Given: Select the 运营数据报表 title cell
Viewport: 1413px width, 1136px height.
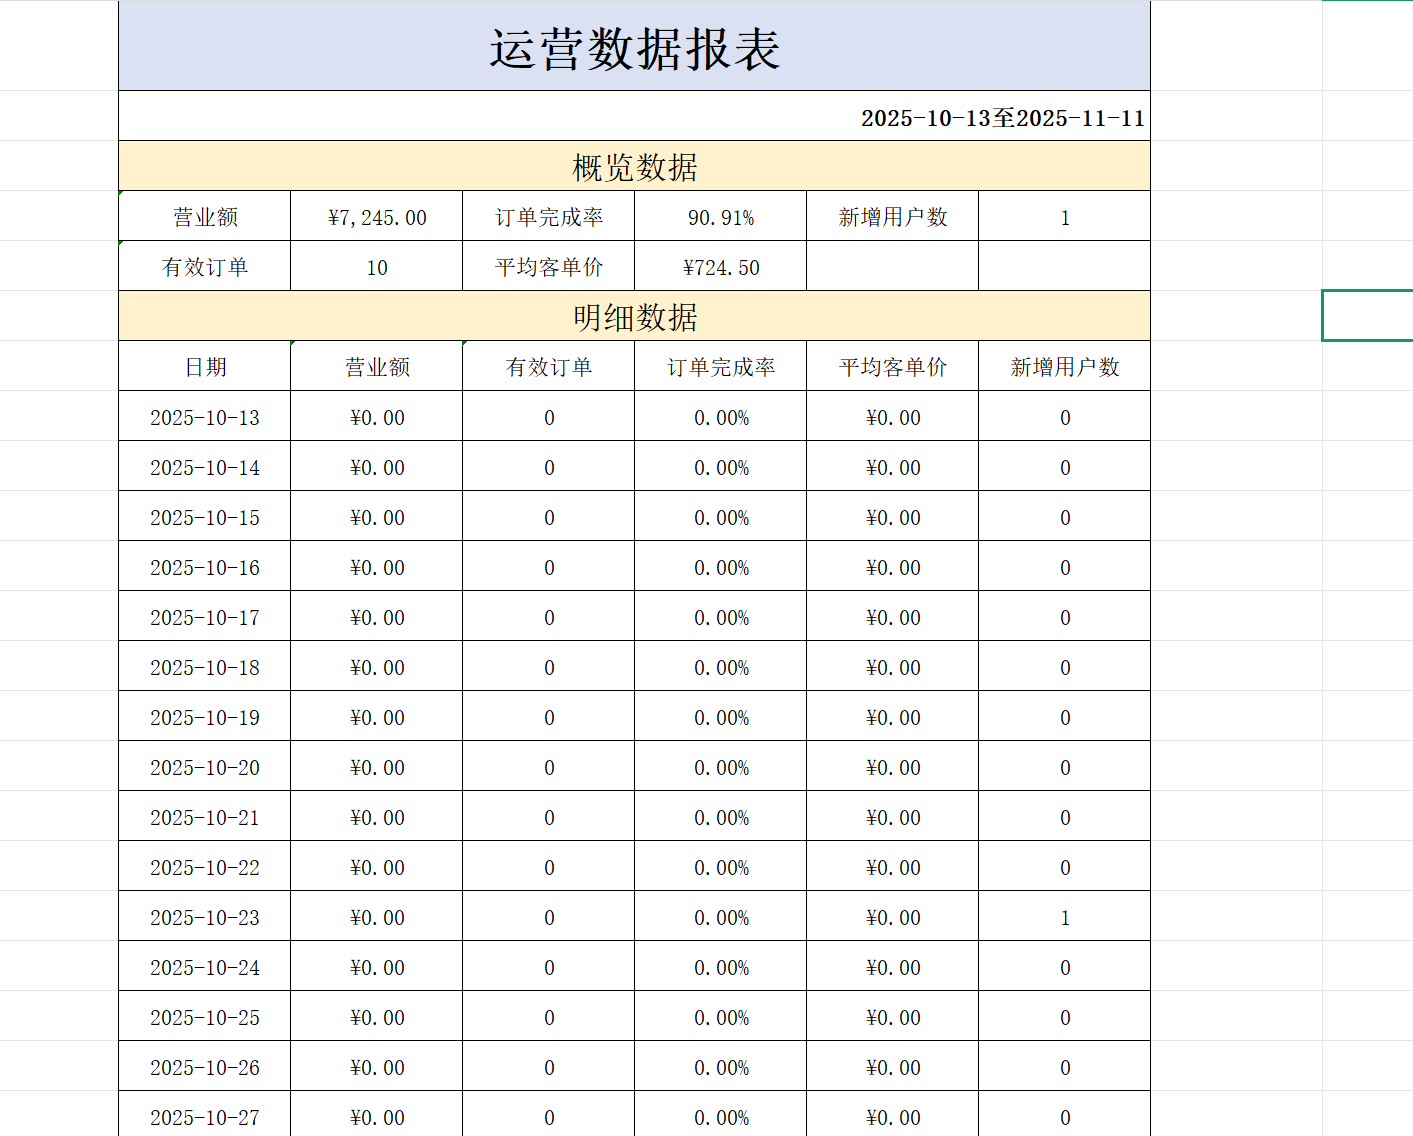Looking at the screenshot, I should 634,46.
